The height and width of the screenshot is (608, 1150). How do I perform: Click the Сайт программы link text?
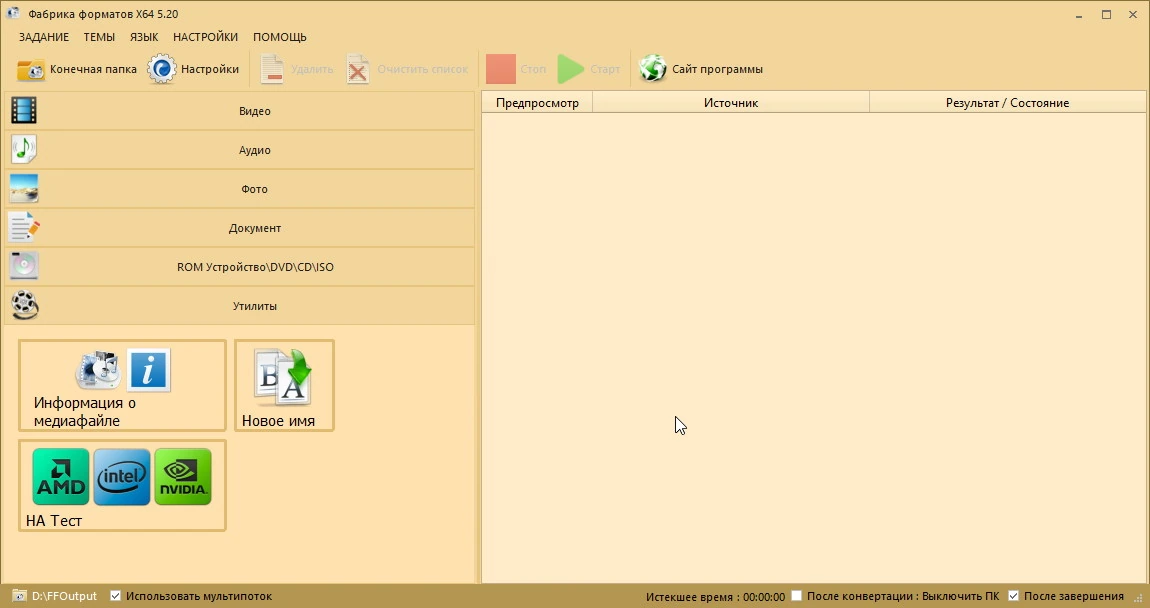click(x=717, y=69)
